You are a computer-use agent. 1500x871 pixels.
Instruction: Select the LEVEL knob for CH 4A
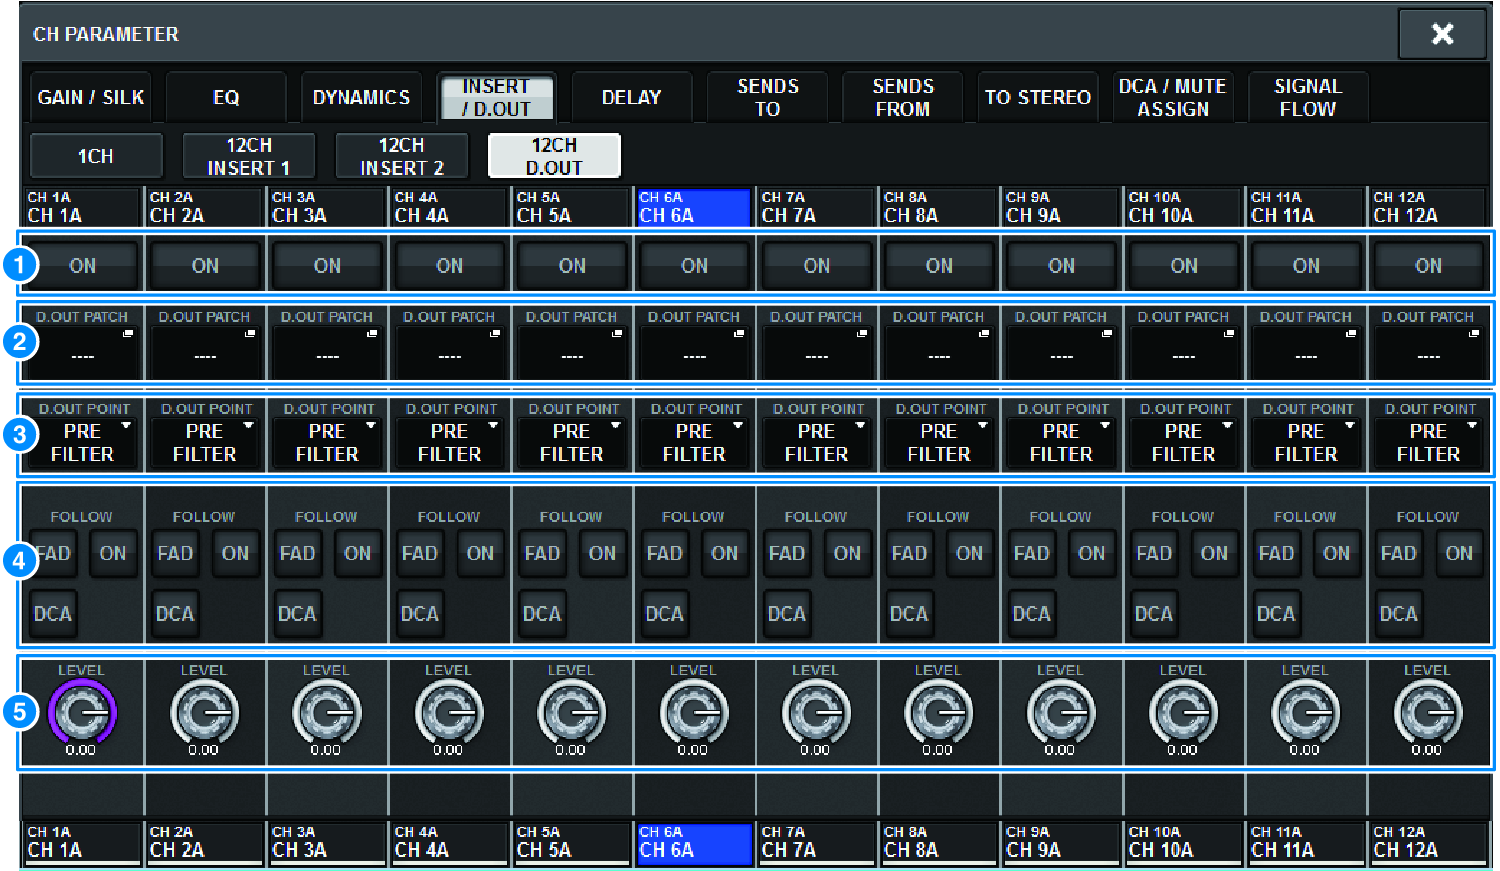click(x=449, y=713)
